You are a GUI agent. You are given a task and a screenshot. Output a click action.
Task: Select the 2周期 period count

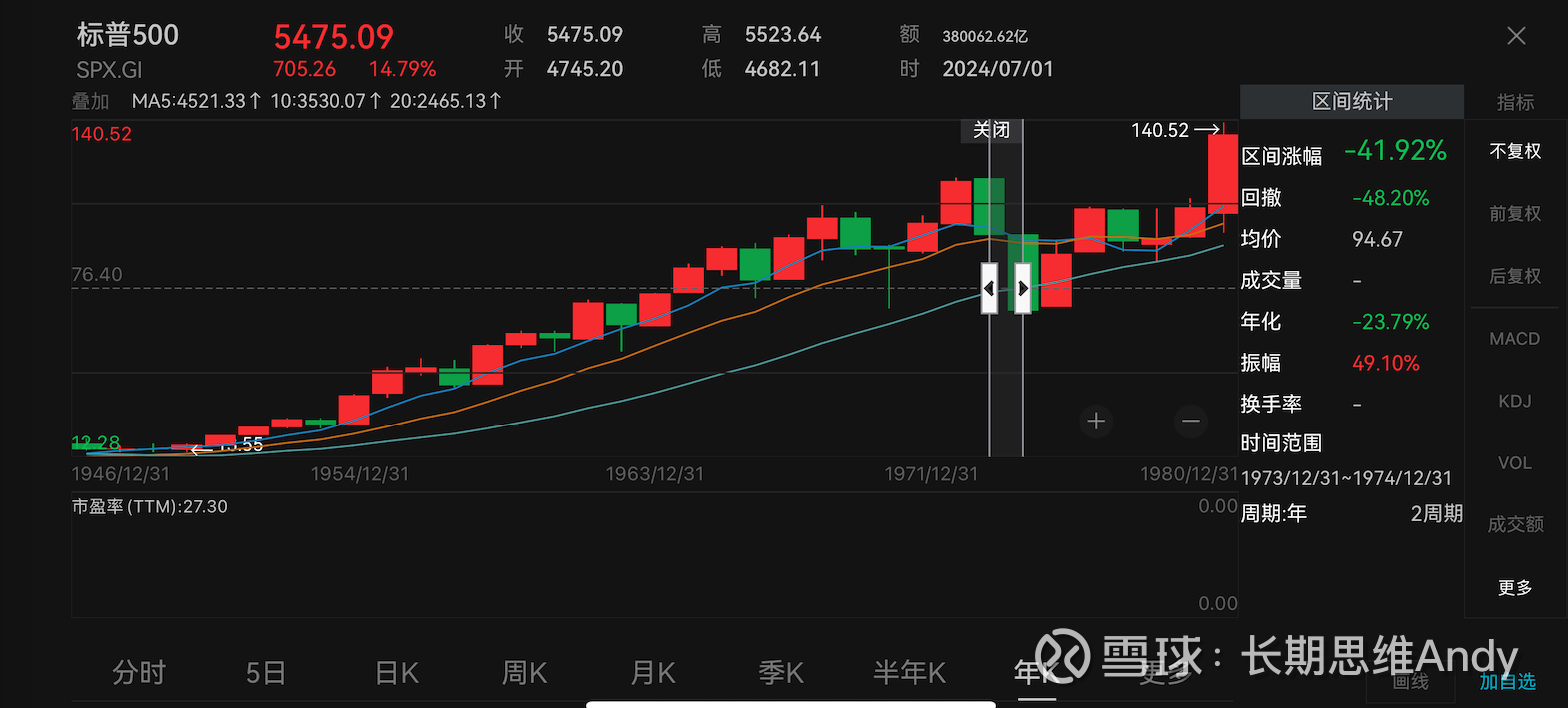coord(1436,514)
